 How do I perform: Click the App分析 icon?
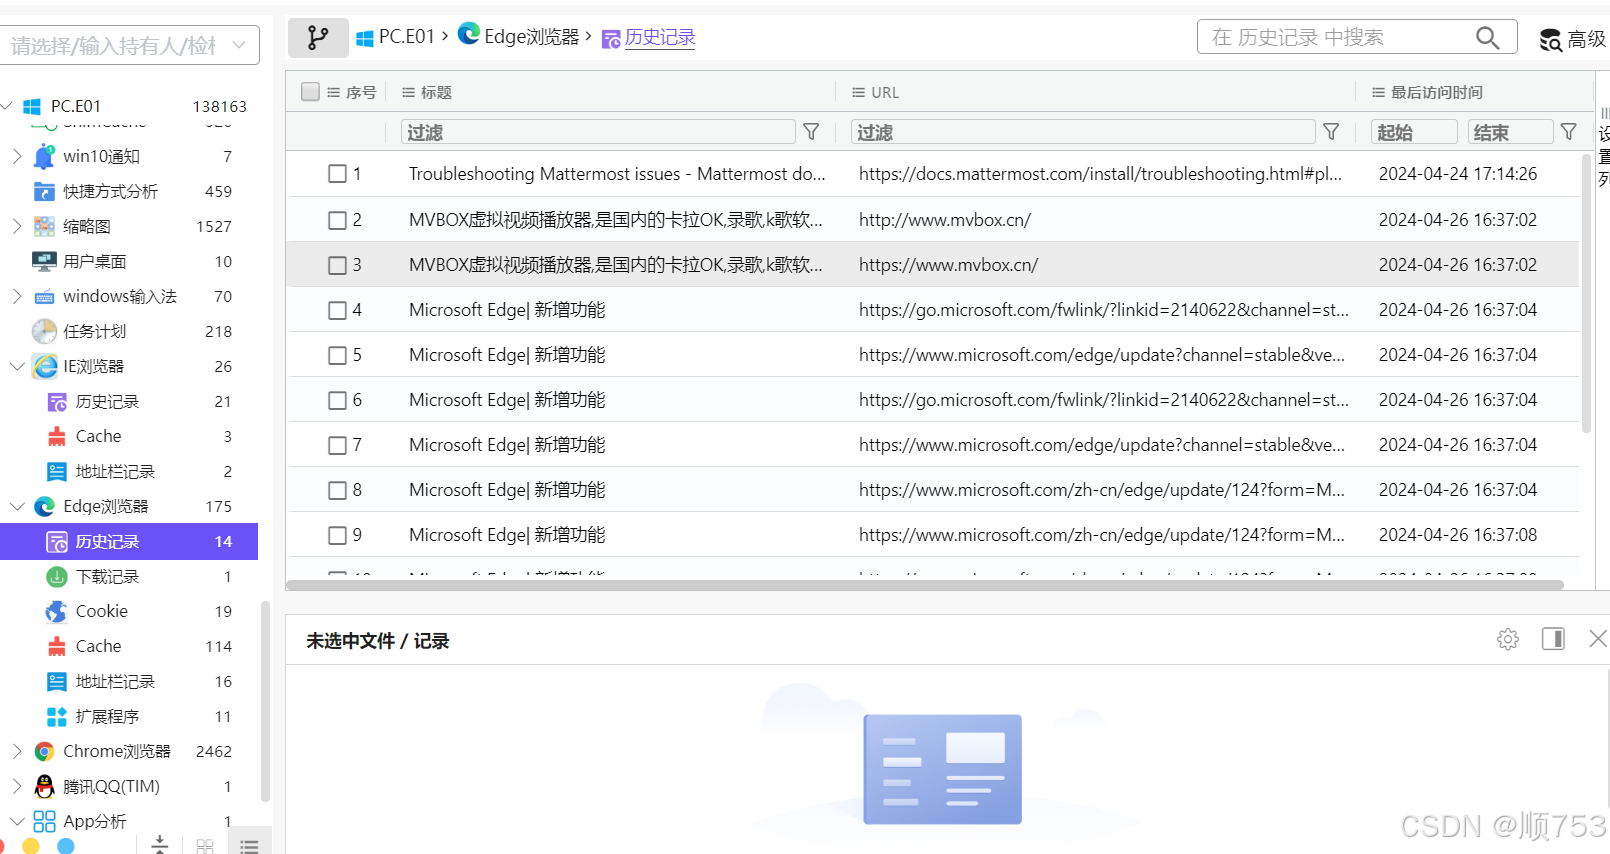(x=44, y=821)
